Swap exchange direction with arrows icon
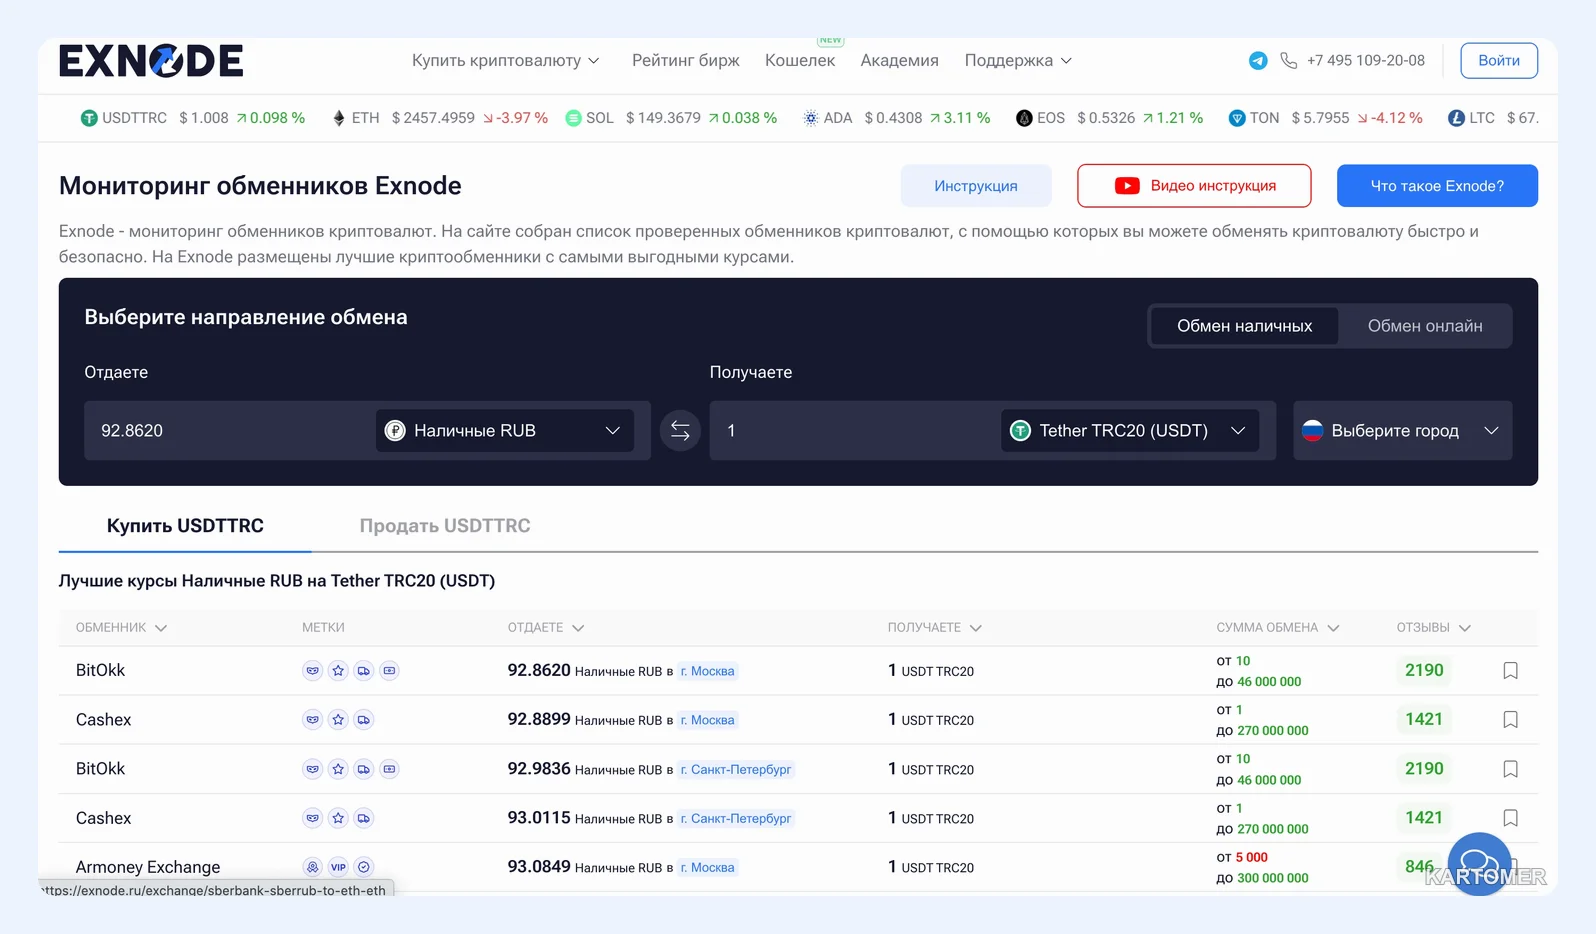 [x=680, y=431]
